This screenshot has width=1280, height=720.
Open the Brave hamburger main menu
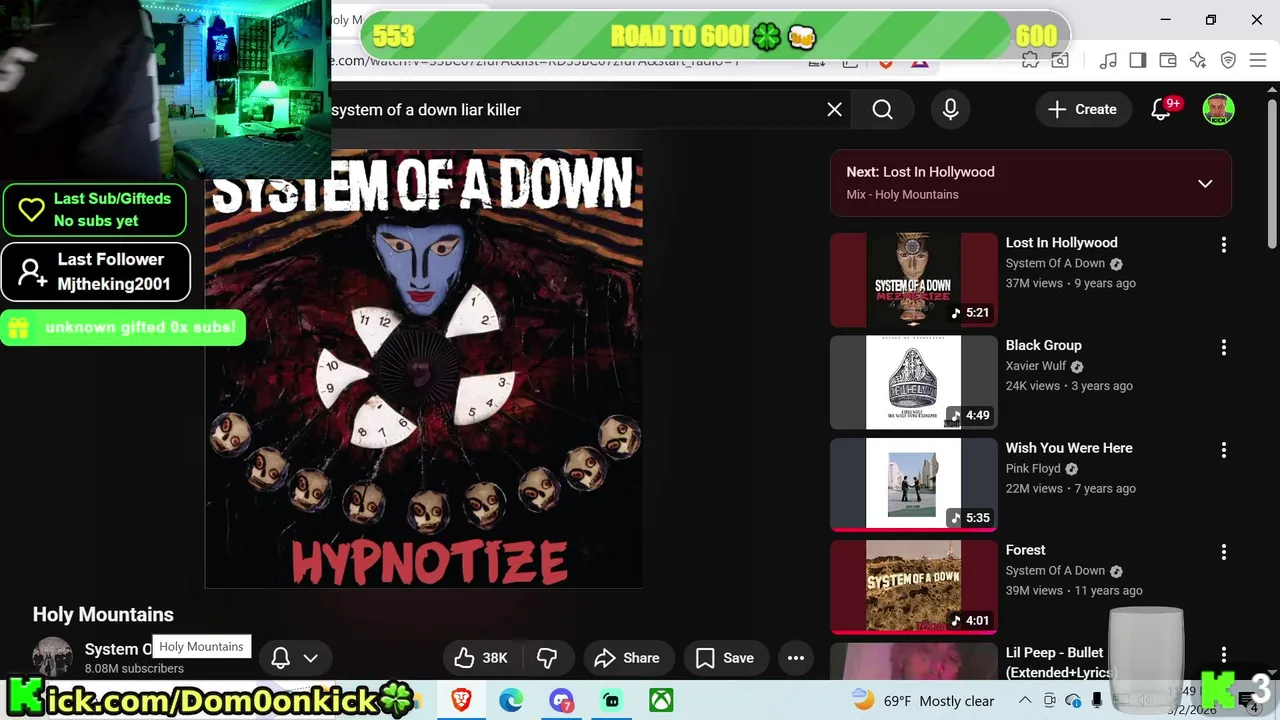(1258, 61)
